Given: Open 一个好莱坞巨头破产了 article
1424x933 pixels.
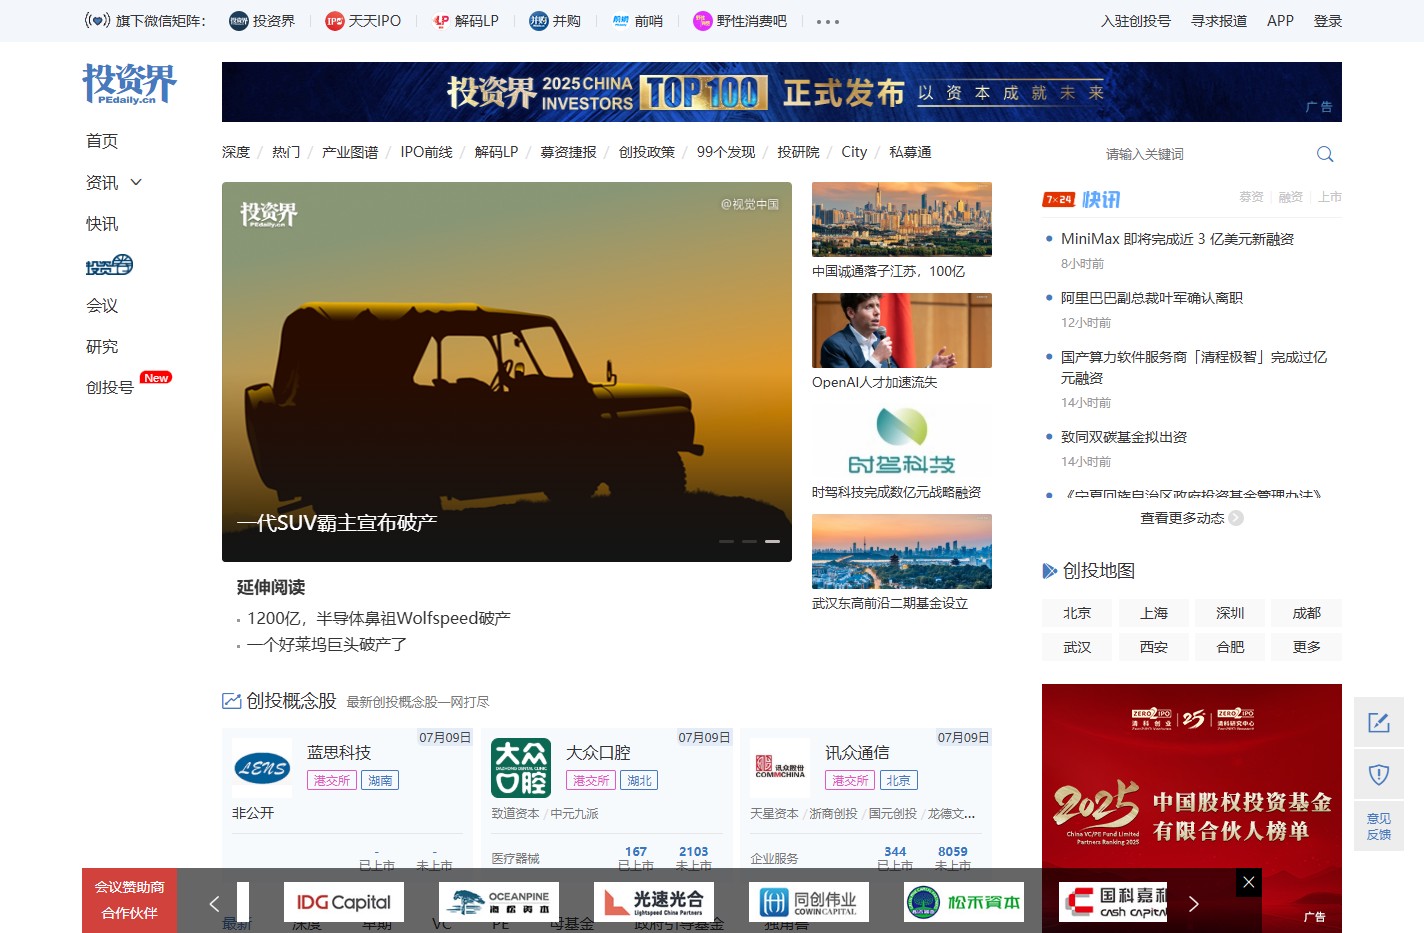Looking at the screenshot, I should (x=327, y=644).
